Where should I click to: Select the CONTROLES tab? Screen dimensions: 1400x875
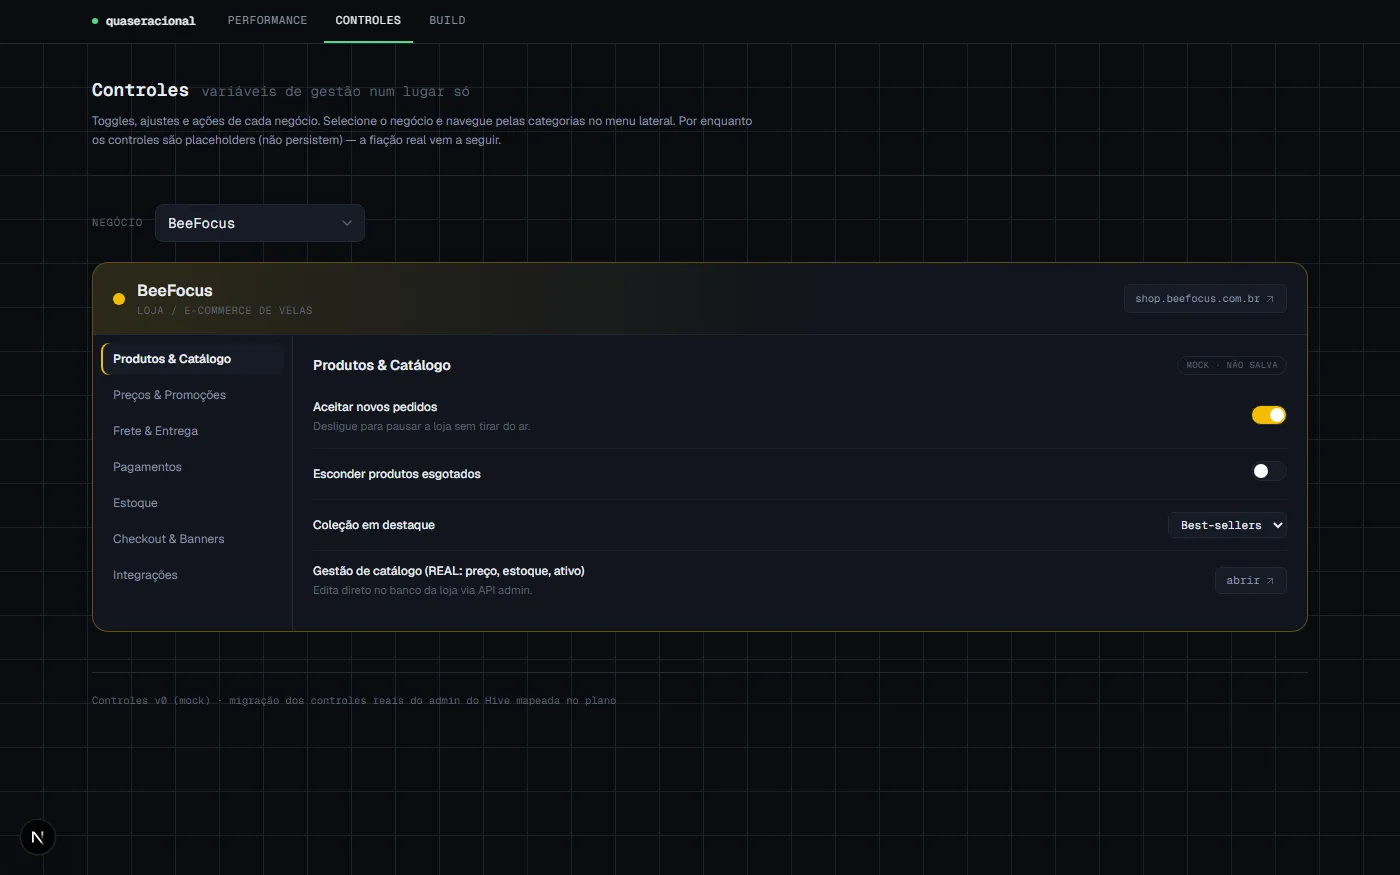(368, 20)
